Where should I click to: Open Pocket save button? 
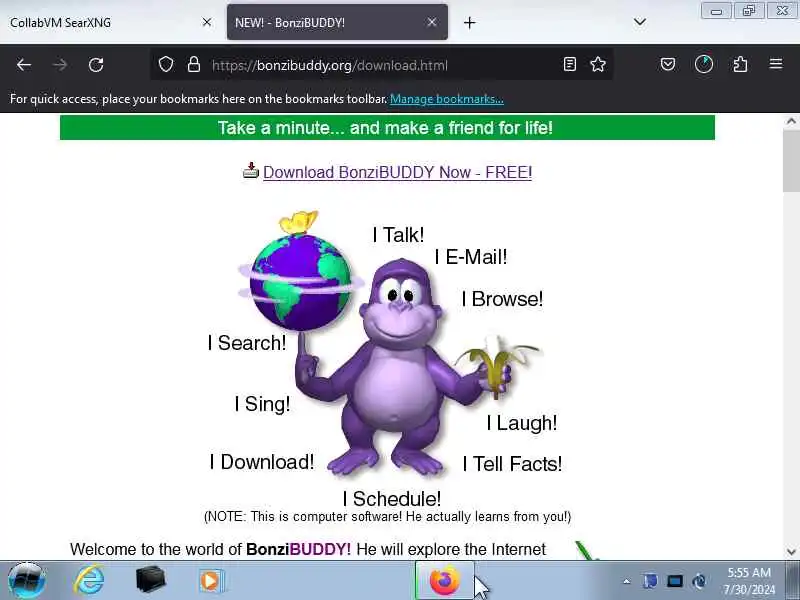tap(668, 64)
